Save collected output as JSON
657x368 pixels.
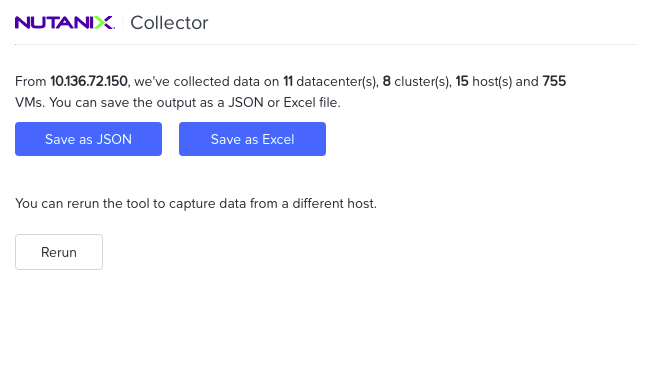click(88, 139)
